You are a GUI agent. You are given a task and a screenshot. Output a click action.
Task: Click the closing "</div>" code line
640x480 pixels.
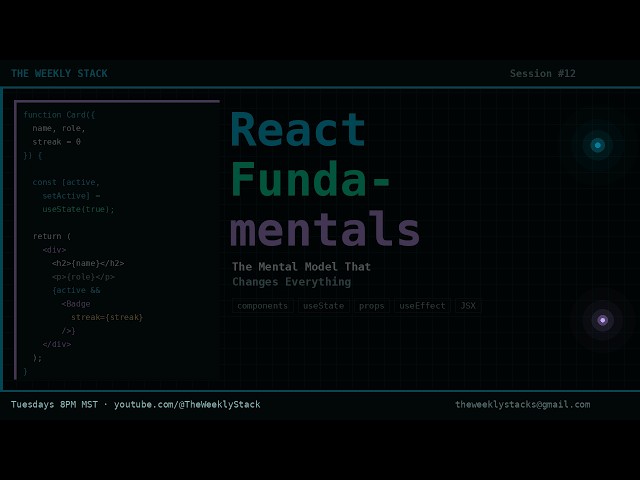[x=57, y=344]
